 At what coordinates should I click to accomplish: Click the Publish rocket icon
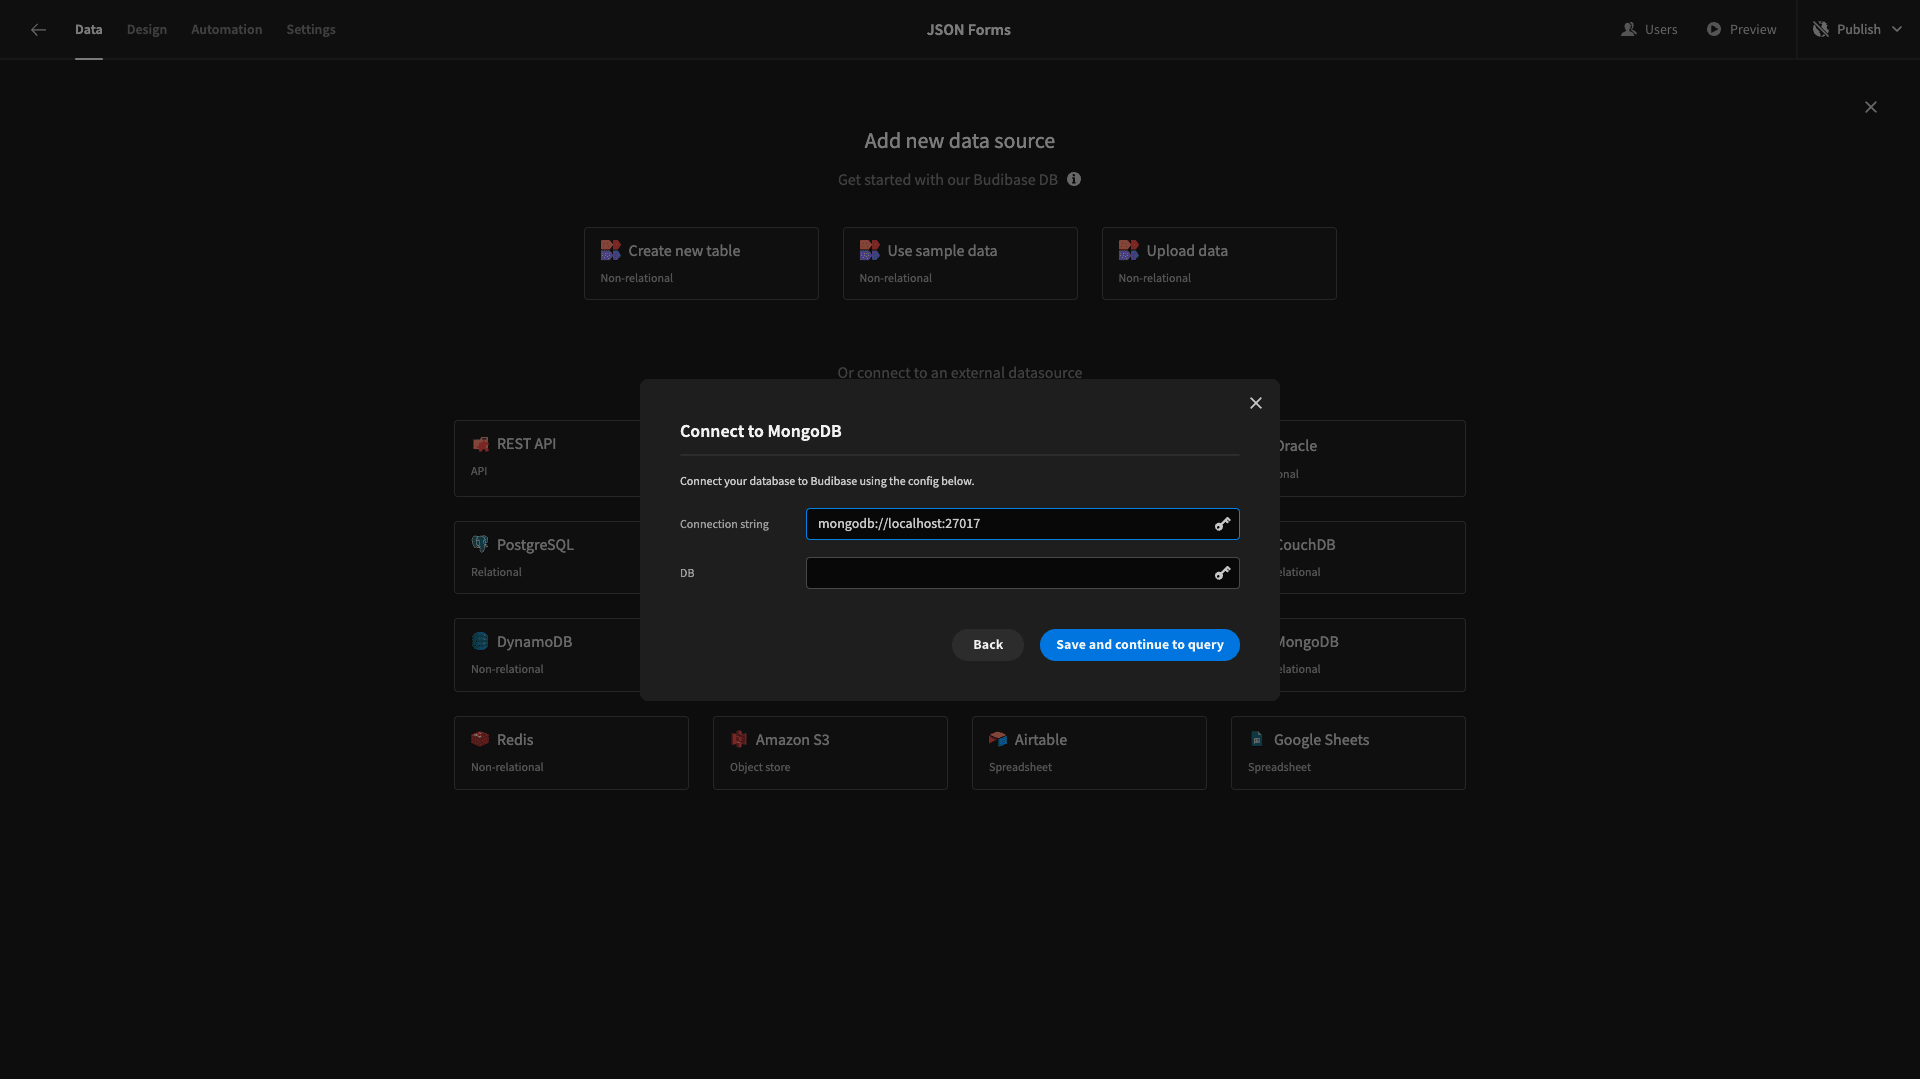(1821, 30)
